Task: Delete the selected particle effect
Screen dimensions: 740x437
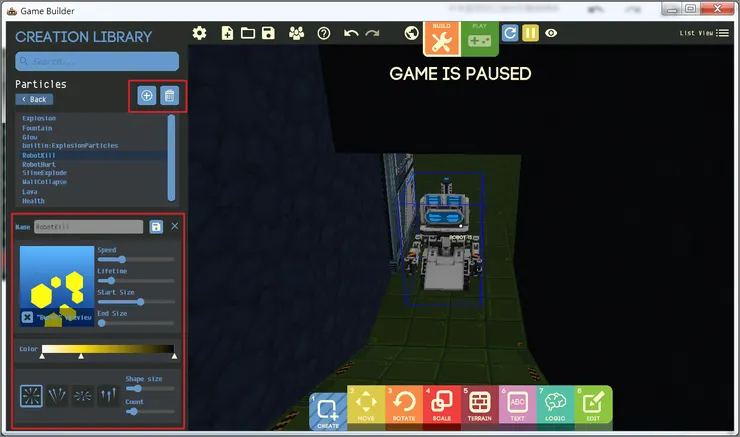Action: (x=169, y=96)
